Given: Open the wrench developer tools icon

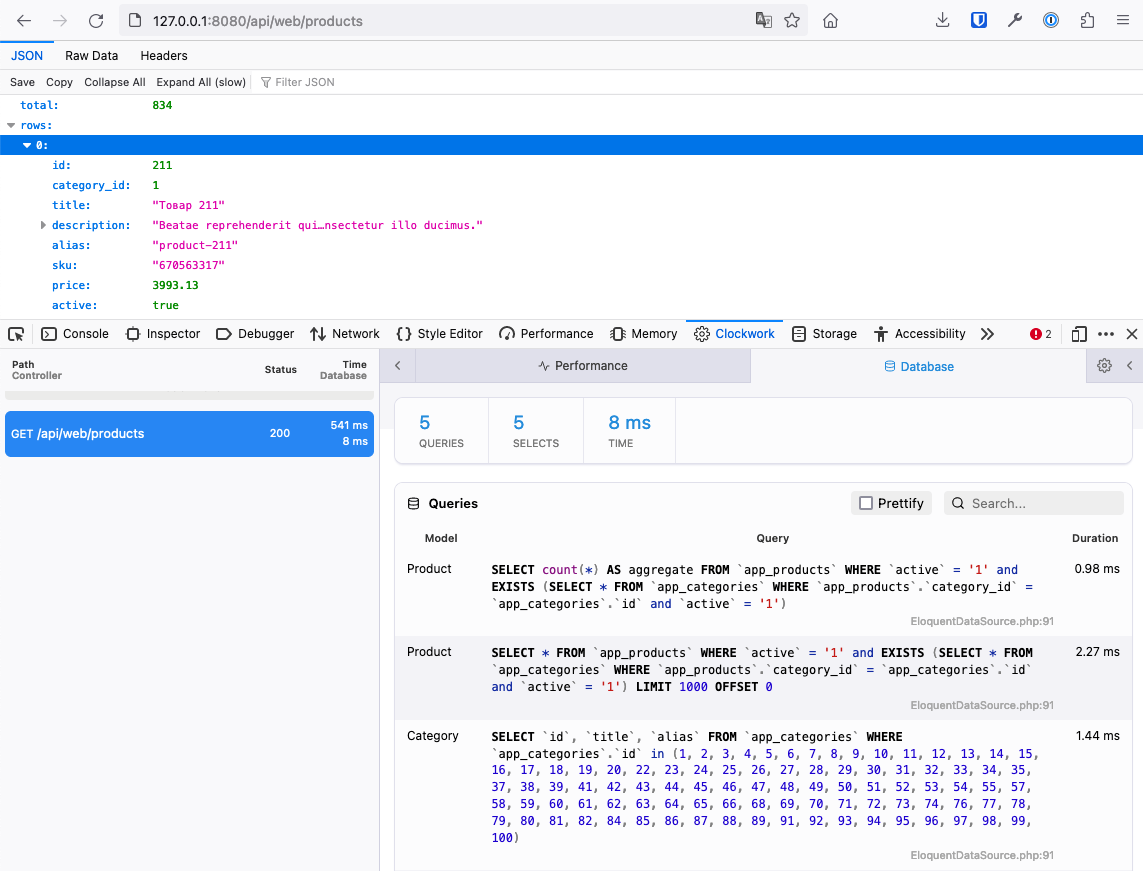Looking at the screenshot, I should coord(1015,20).
